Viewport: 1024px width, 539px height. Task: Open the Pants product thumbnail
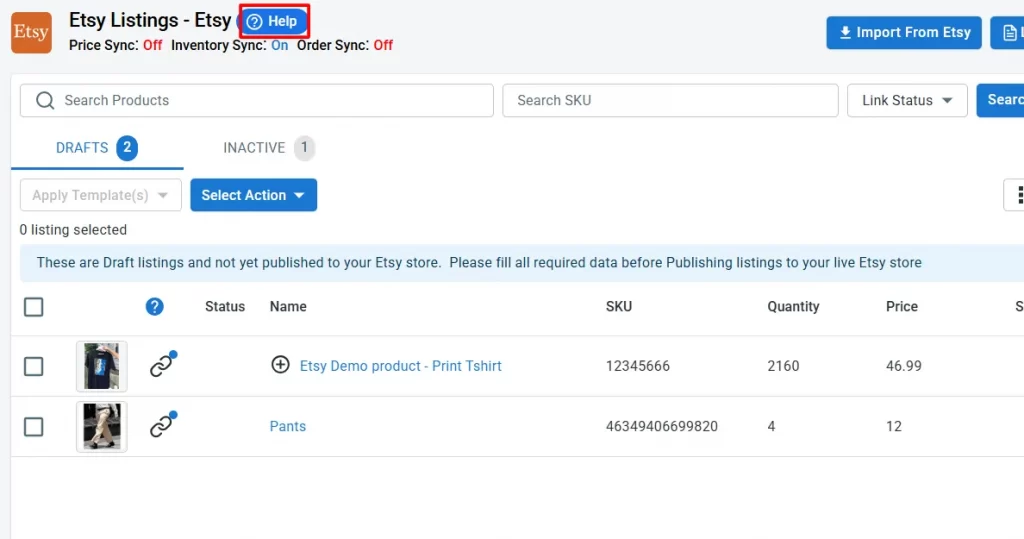(x=102, y=427)
